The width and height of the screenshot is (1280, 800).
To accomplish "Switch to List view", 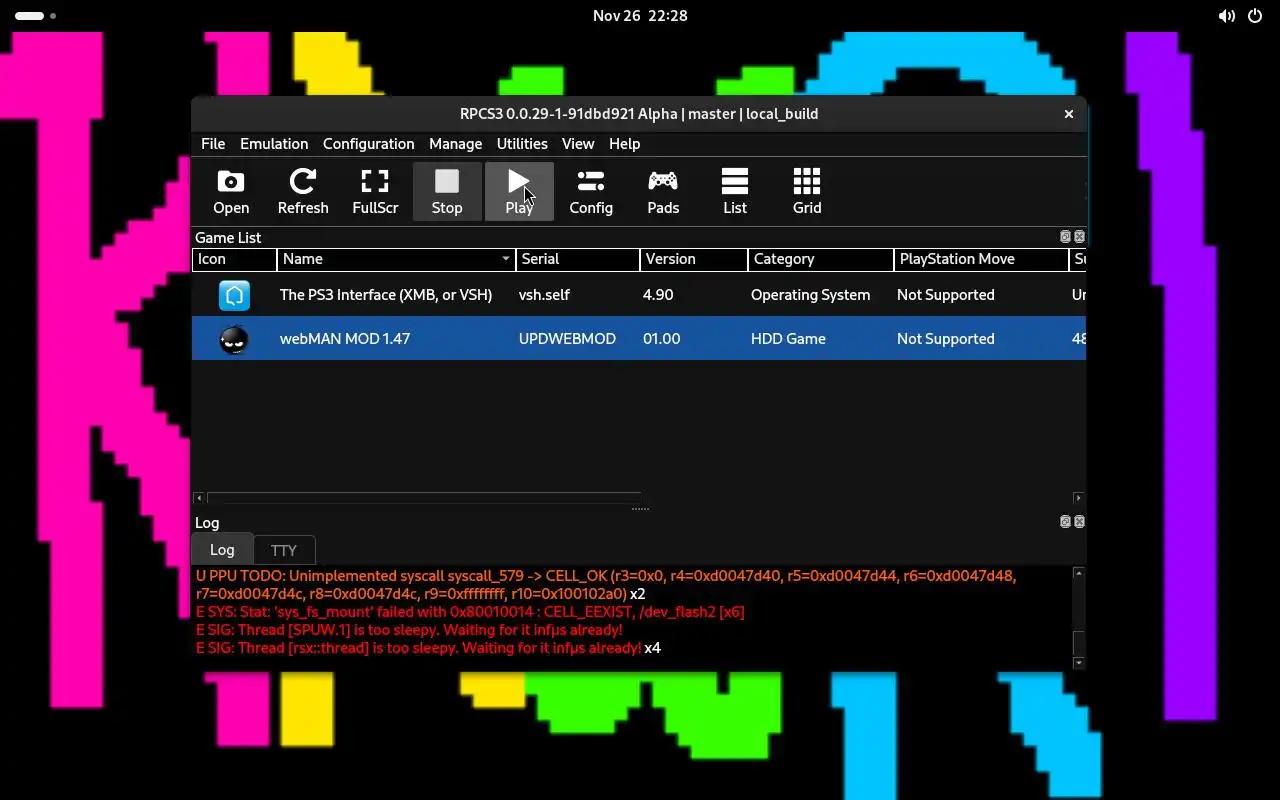I will pyautogui.click(x=735, y=191).
